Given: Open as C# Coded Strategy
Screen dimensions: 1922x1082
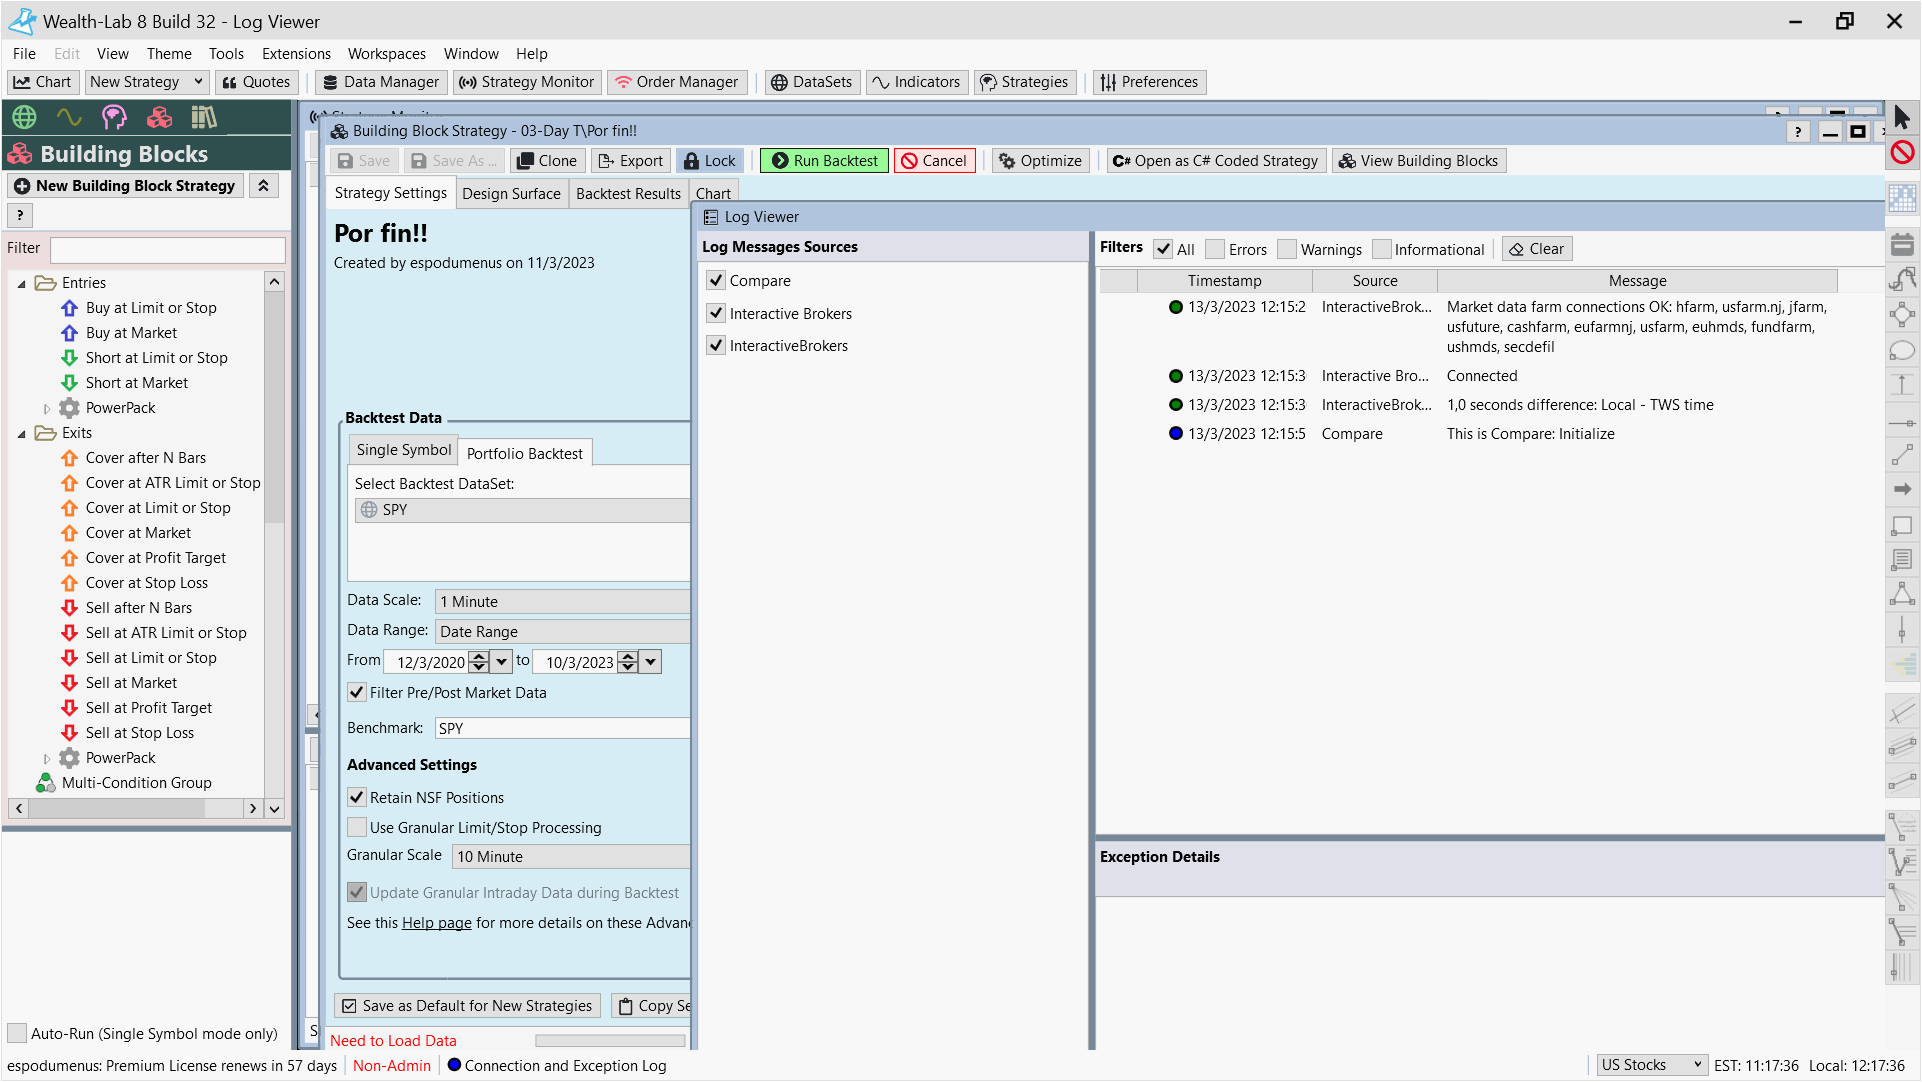Looking at the screenshot, I should (1216, 161).
